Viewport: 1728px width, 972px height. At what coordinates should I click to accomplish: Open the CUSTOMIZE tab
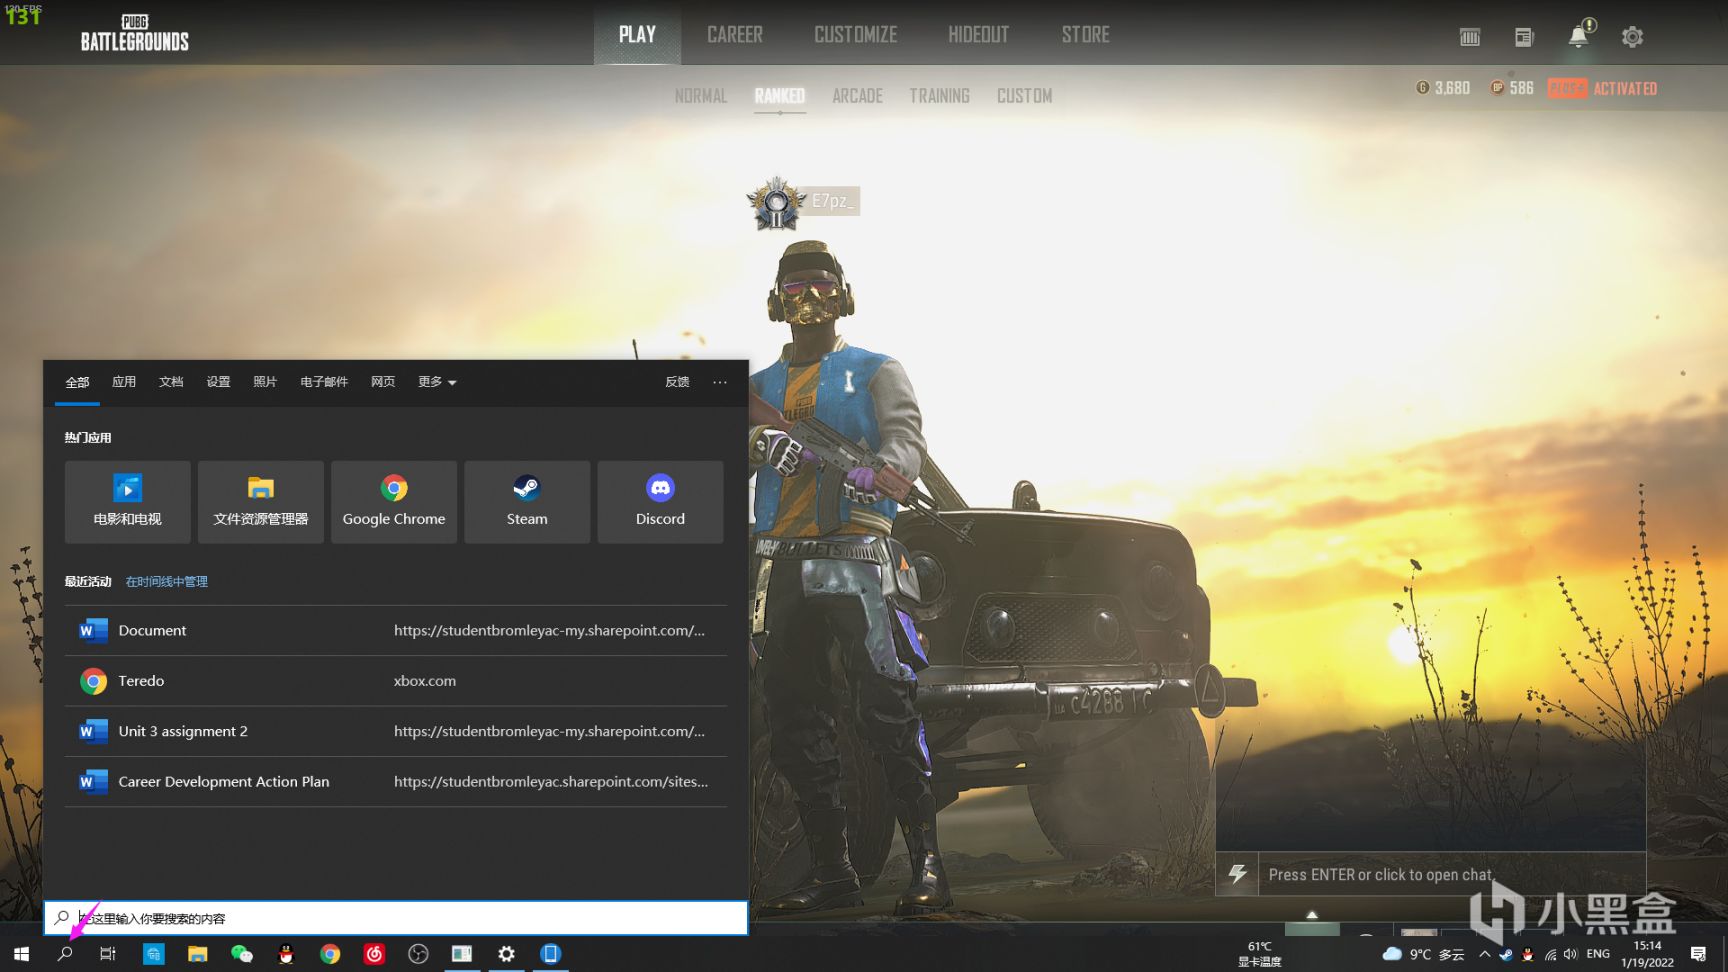[x=856, y=34]
